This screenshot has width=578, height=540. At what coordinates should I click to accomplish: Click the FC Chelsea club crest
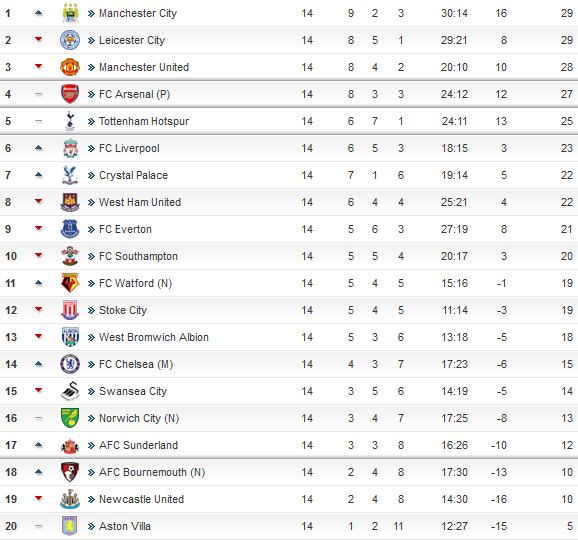70,364
